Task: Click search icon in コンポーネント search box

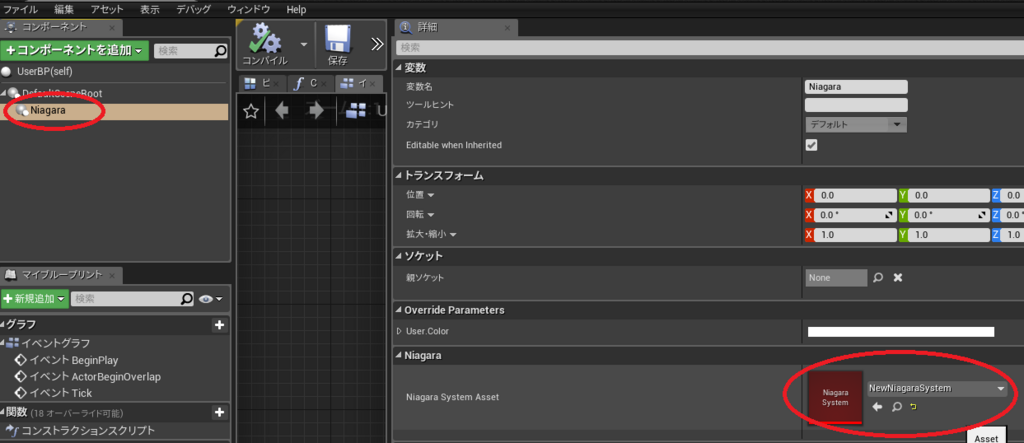Action: point(221,50)
